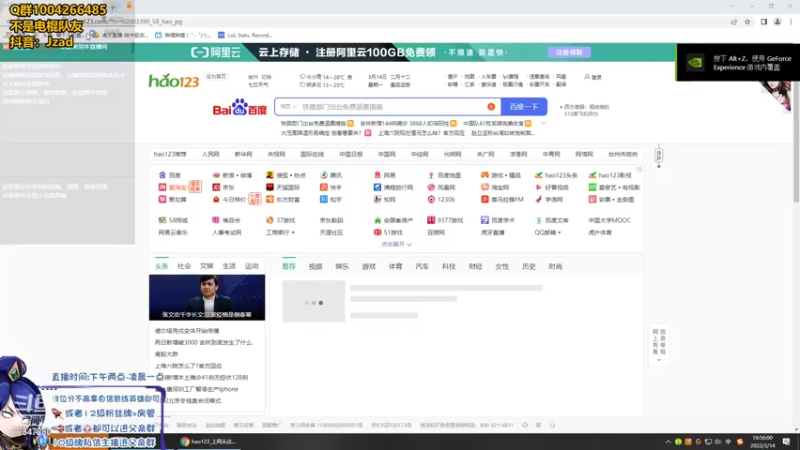Open the Chrome side panel icon
Viewport: 800px width, 450px height.
tap(764, 22)
